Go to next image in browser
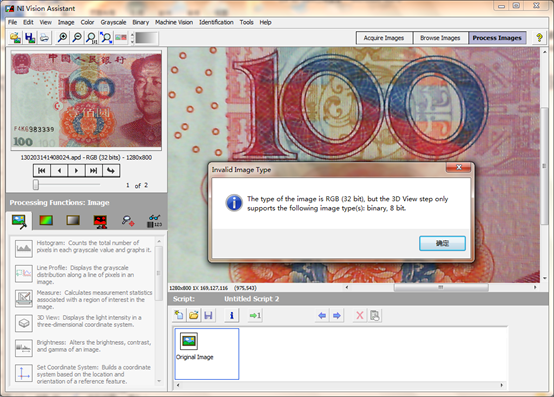Image resolution: width=554 pixels, height=397 pixels. [76, 171]
